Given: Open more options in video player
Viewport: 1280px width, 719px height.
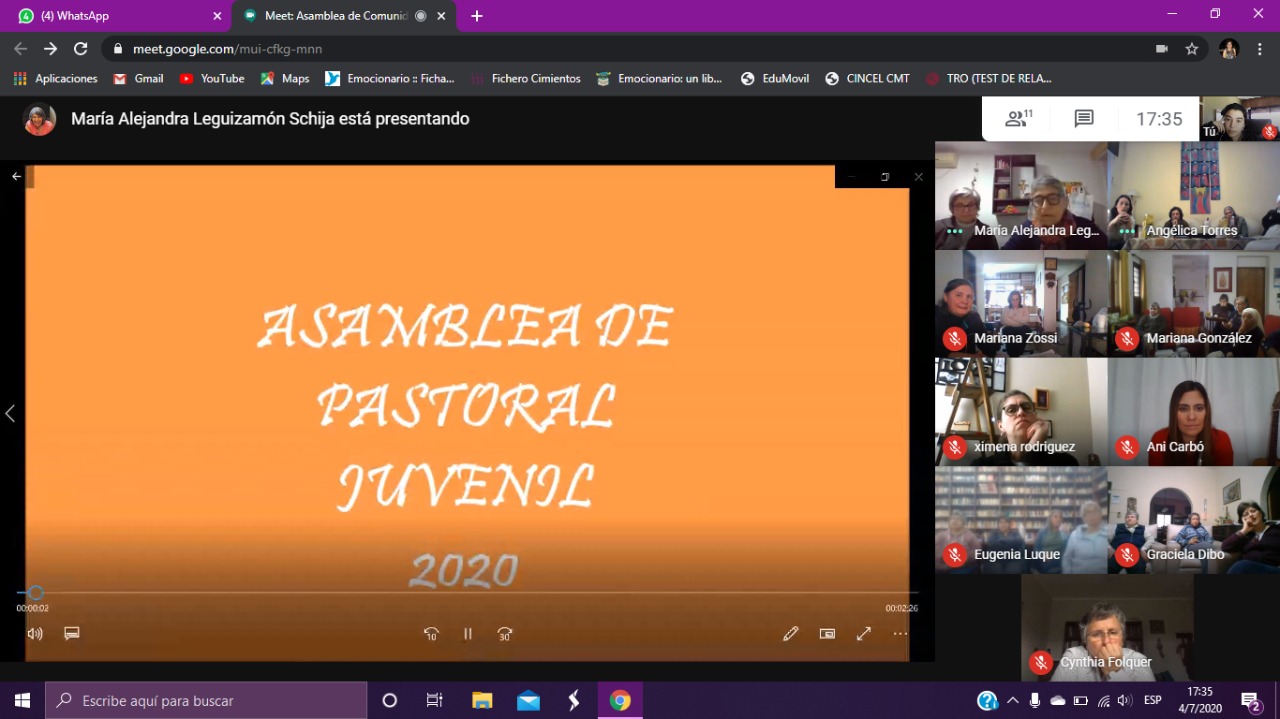Looking at the screenshot, I should 900,633.
